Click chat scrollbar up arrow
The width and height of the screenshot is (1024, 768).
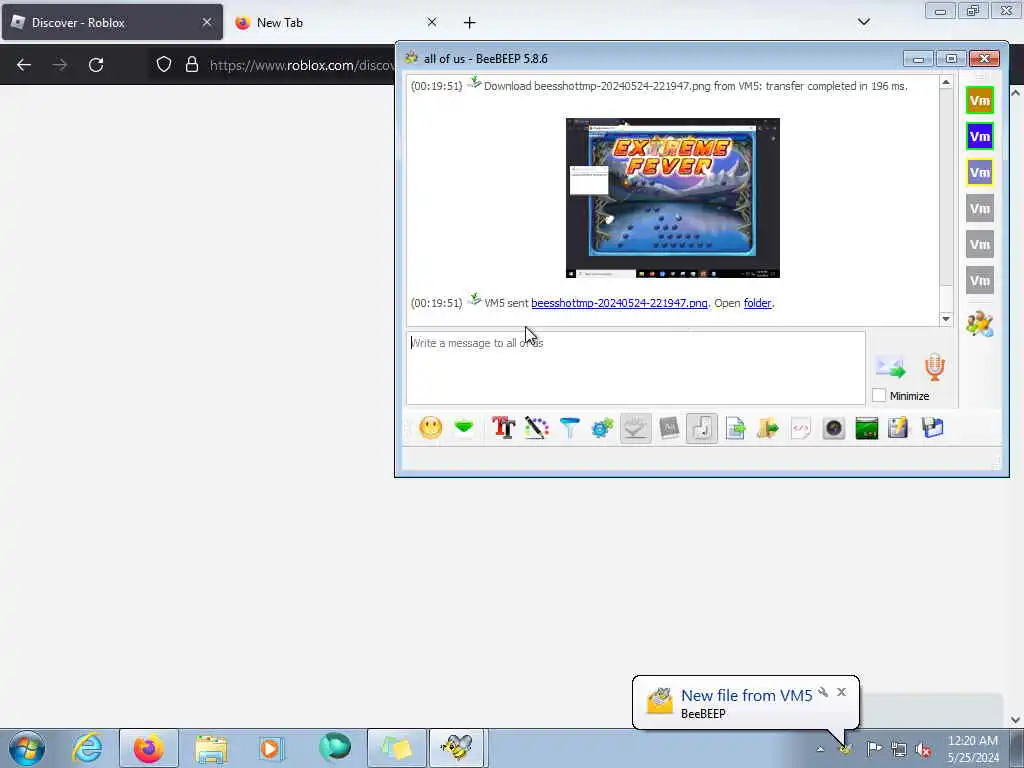point(946,83)
